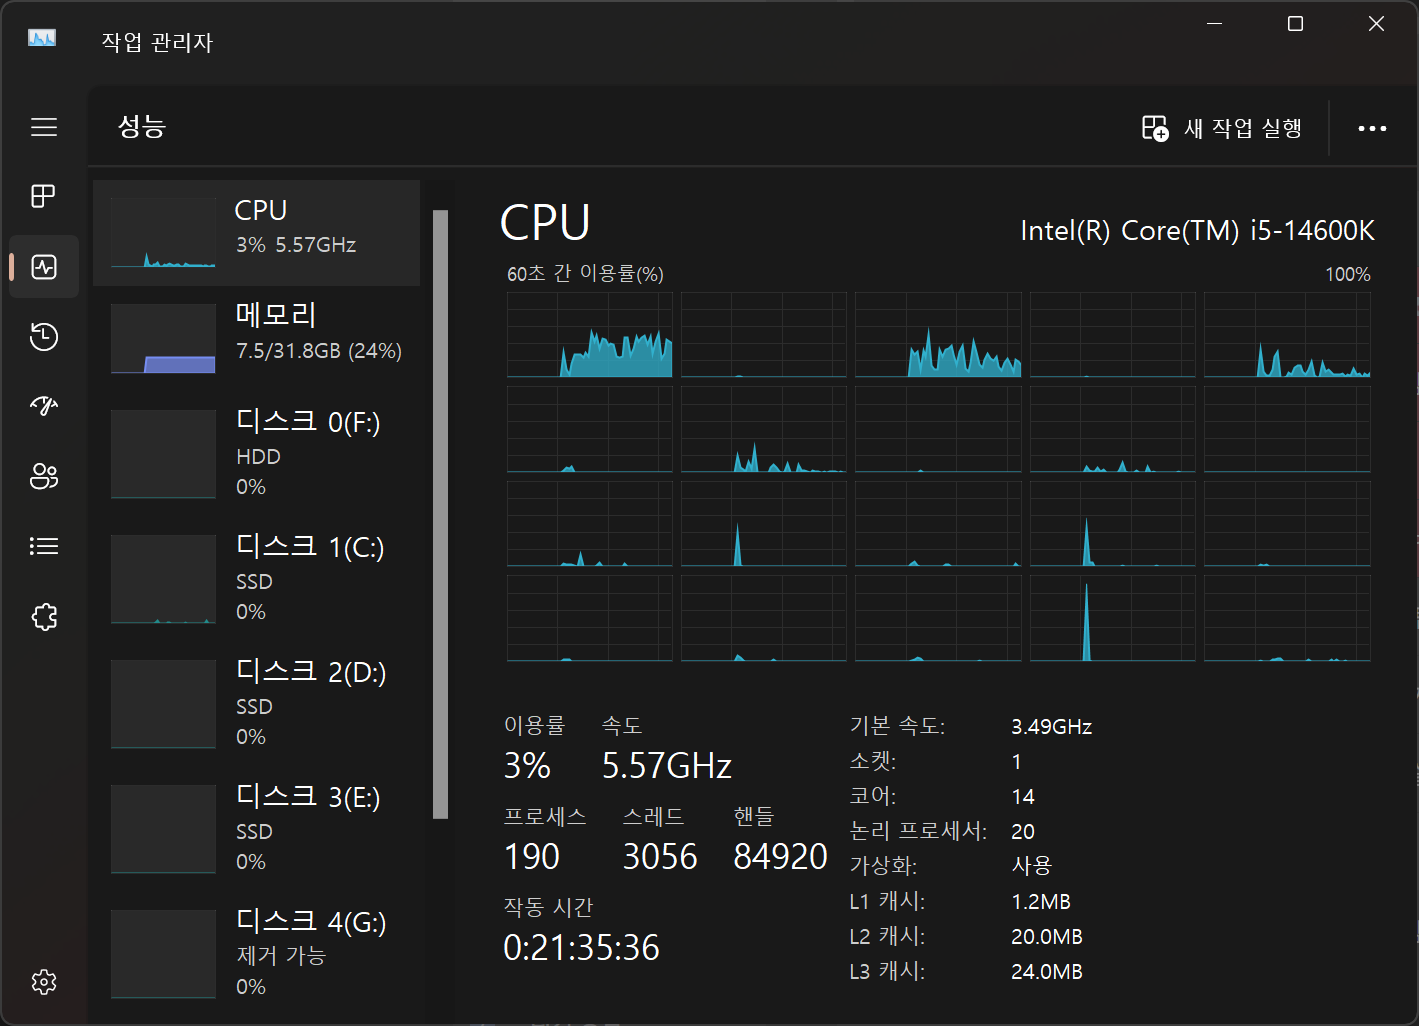Click the resource list vertical scrollbar
This screenshot has height=1026, width=1419.
point(440,514)
